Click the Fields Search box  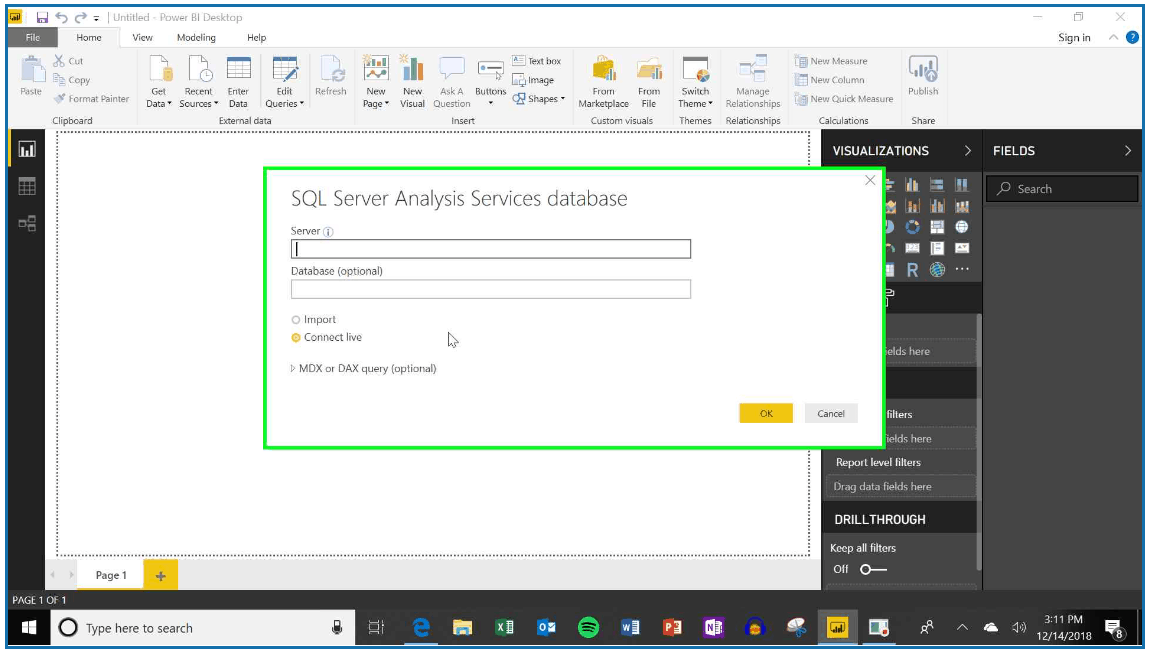[x=1061, y=188]
